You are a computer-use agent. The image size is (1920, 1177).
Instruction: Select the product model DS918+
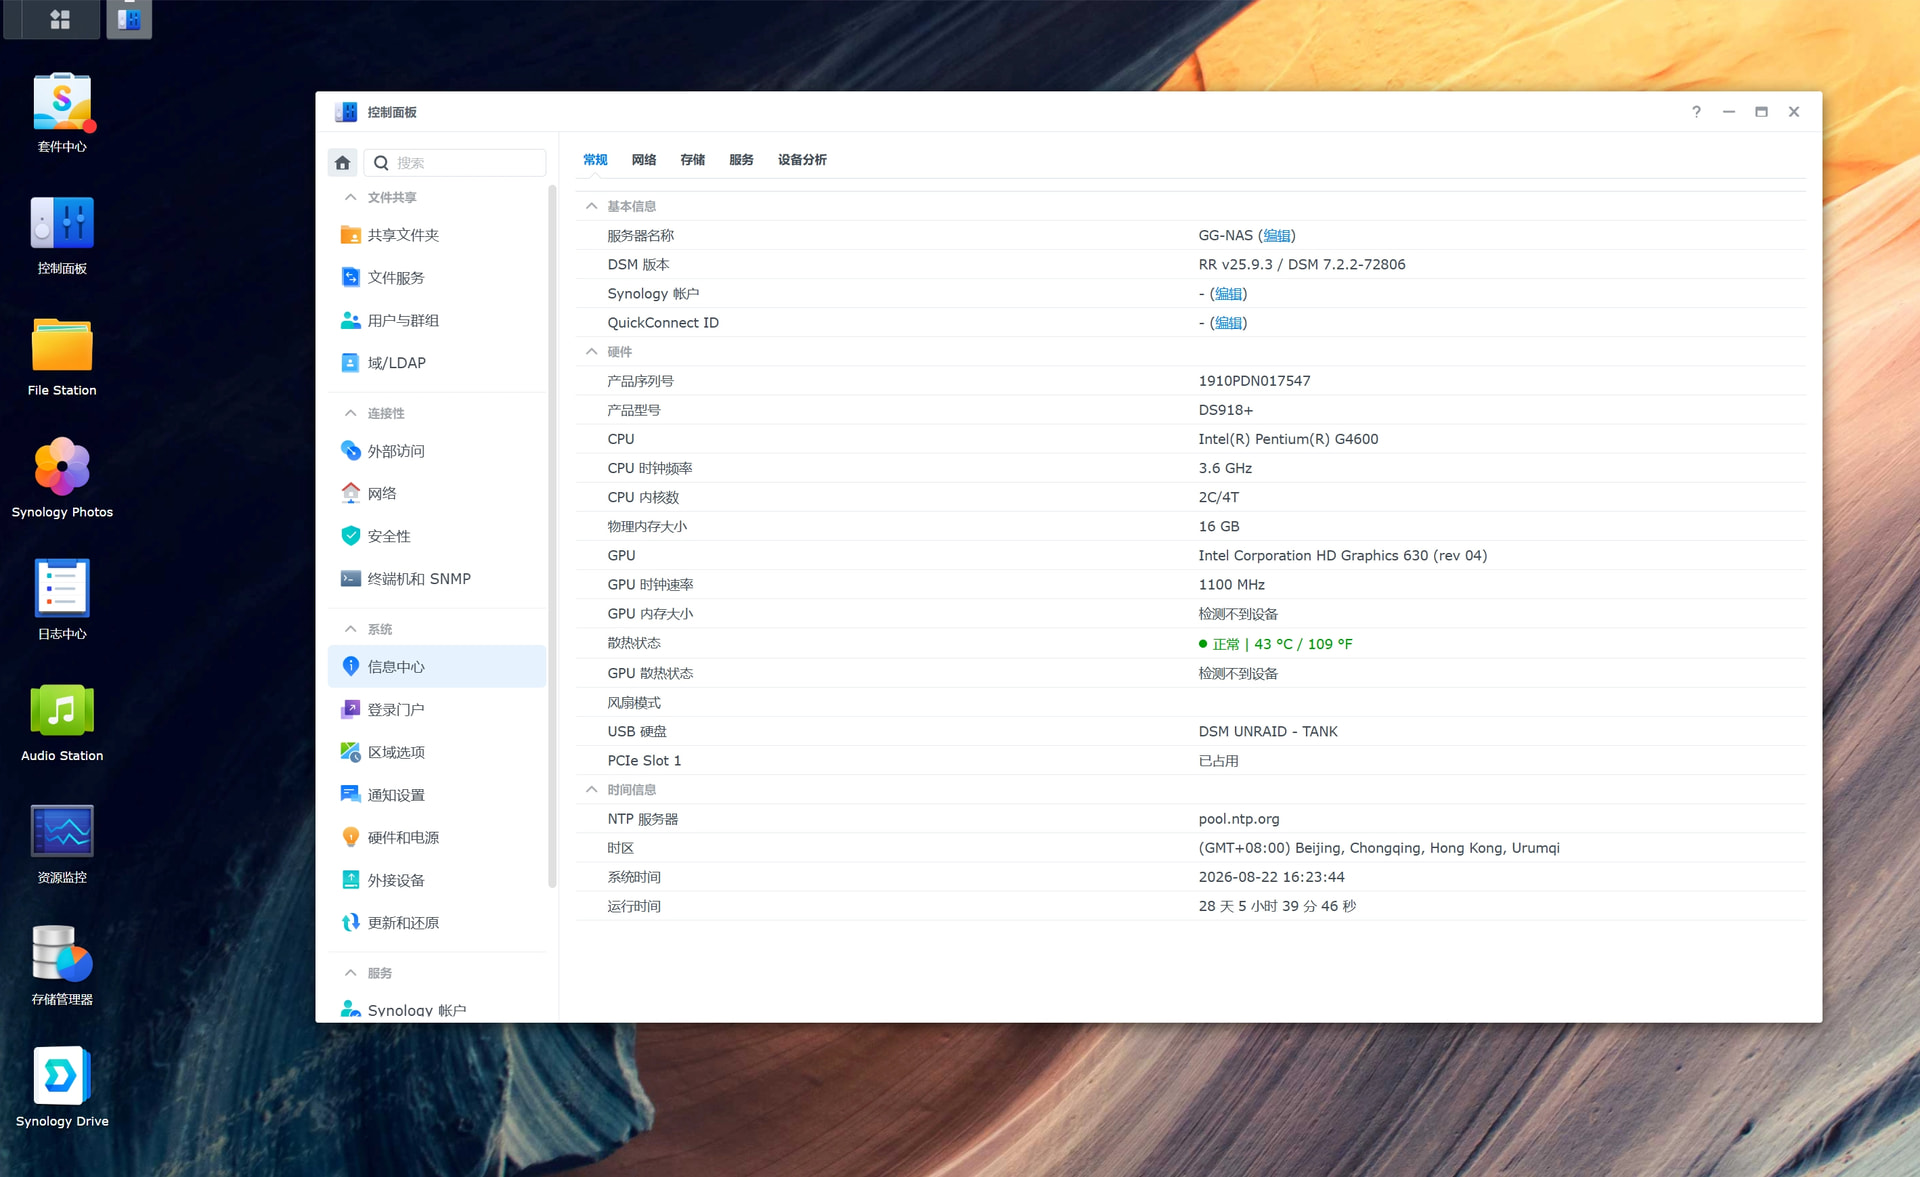pyautogui.click(x=1225, y=410)
